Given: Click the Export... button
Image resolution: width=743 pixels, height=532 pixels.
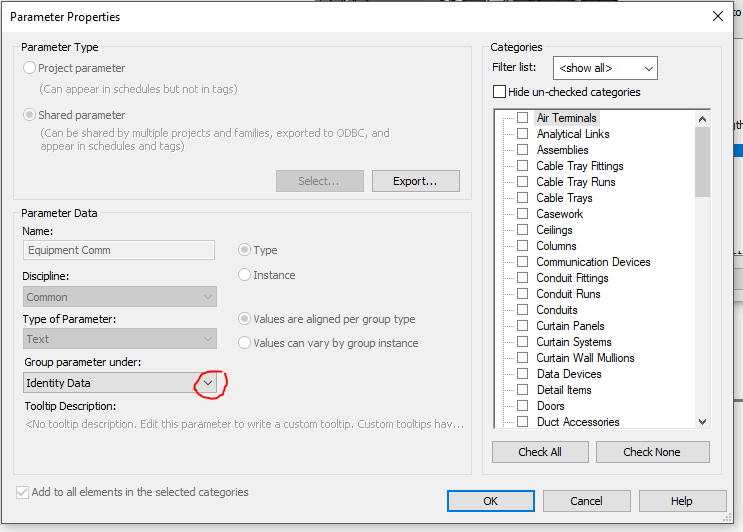Looking at the screenshot, I should click(x=416, y=181).
